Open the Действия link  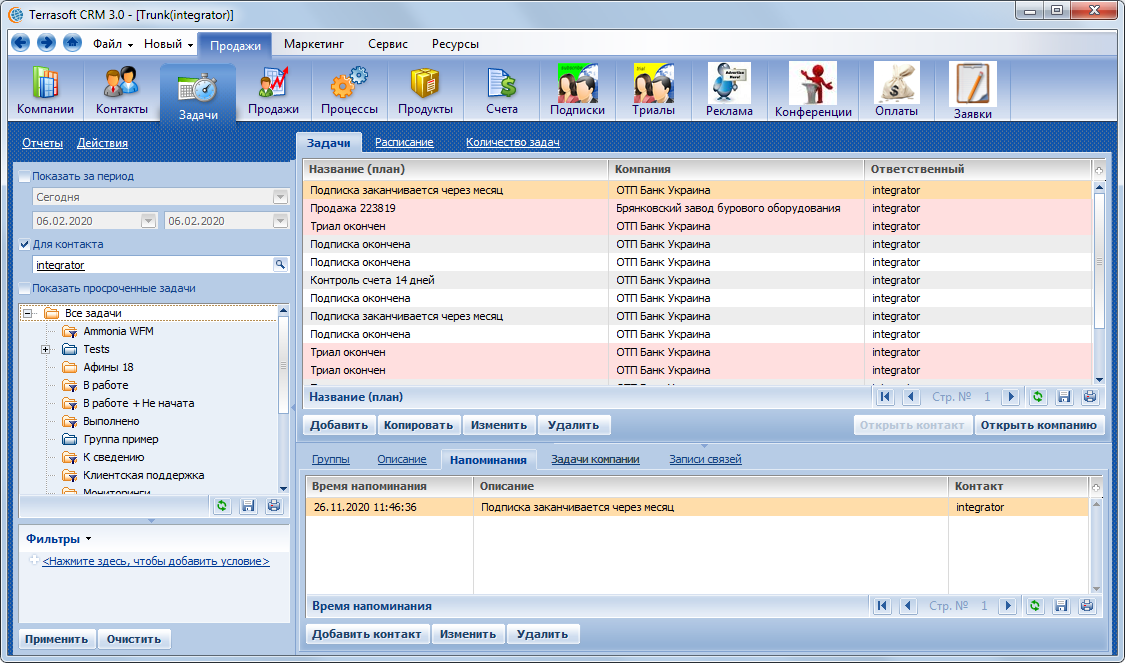coord(103,143)
